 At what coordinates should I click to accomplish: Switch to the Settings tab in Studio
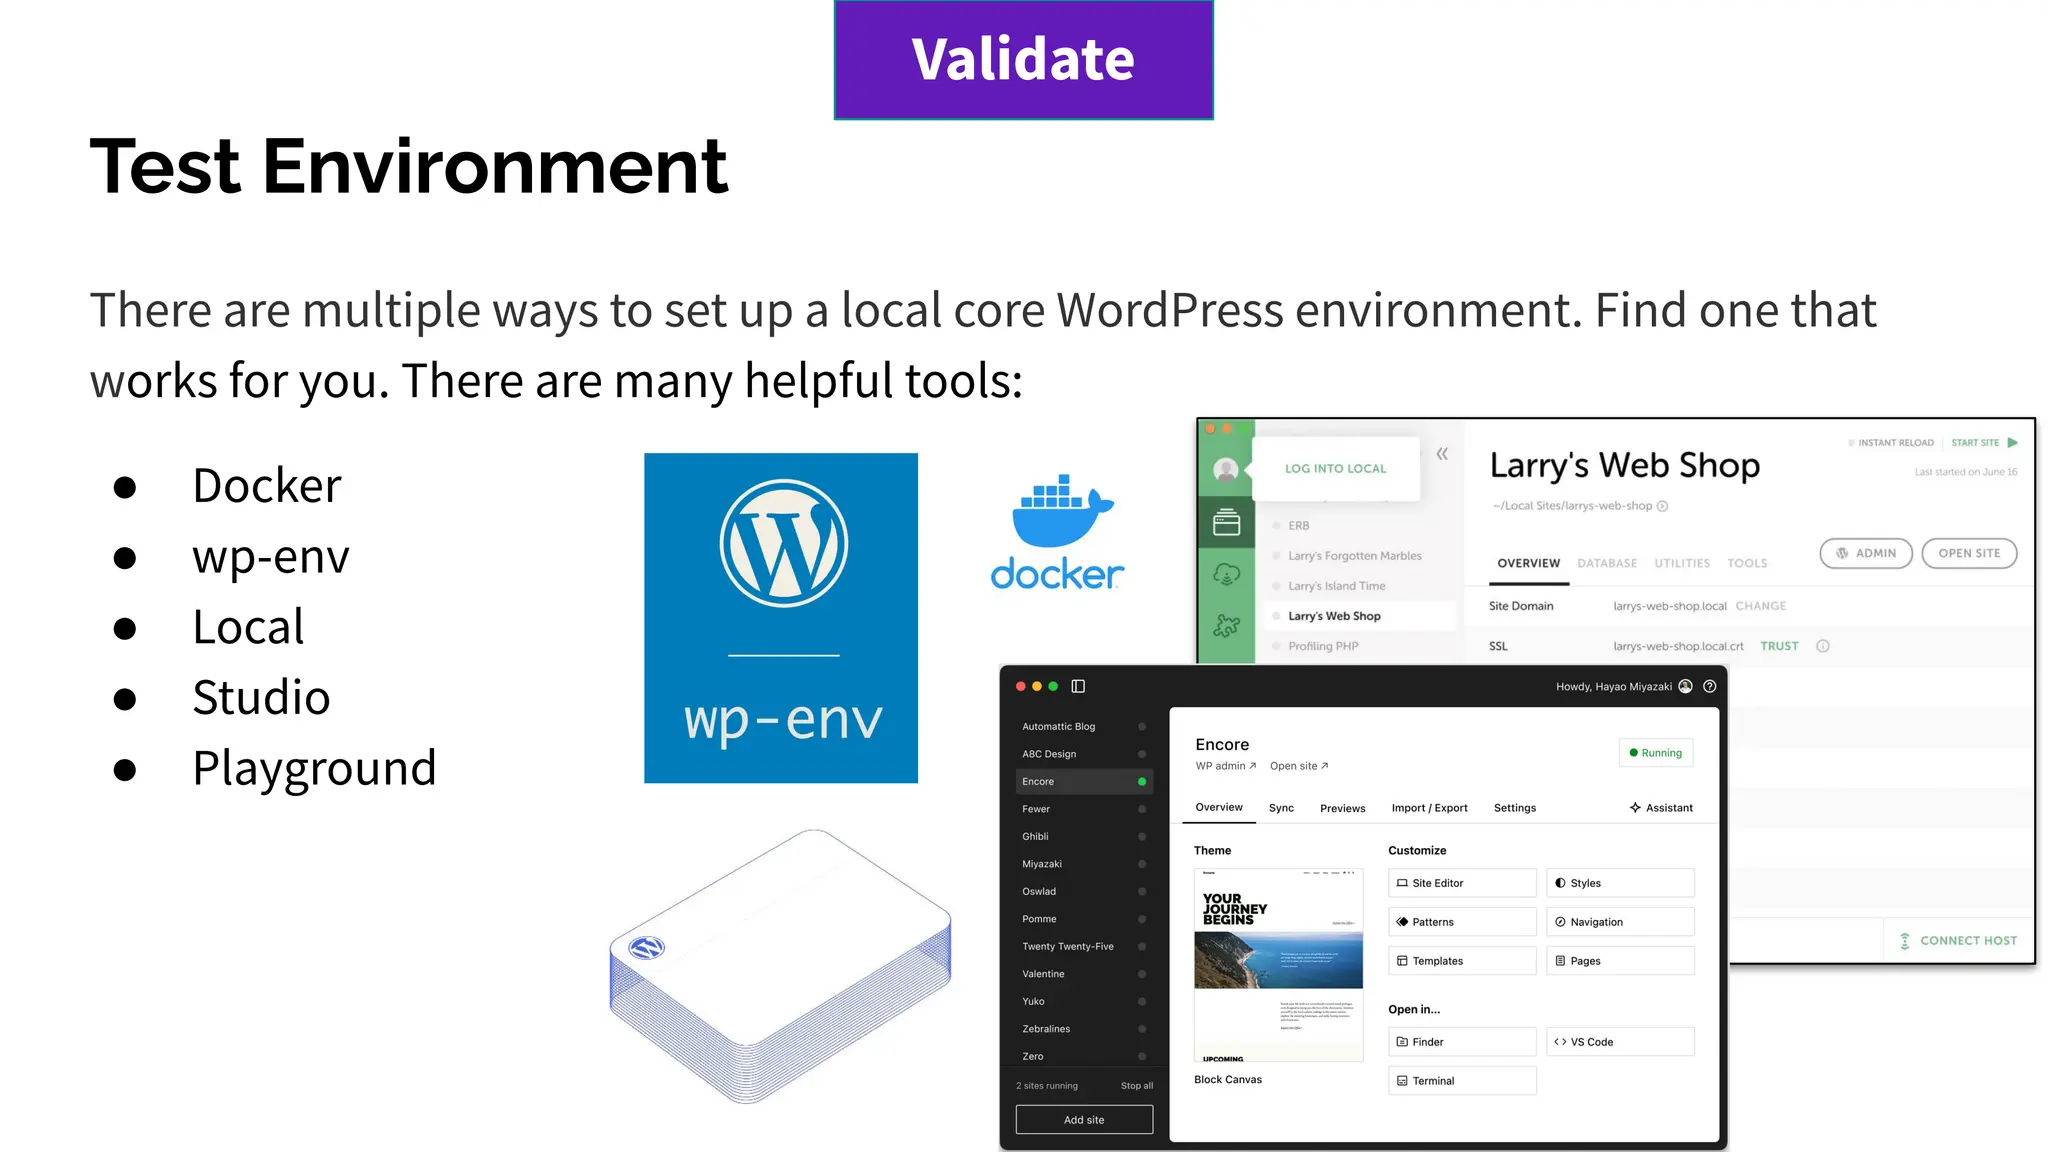1514,808
